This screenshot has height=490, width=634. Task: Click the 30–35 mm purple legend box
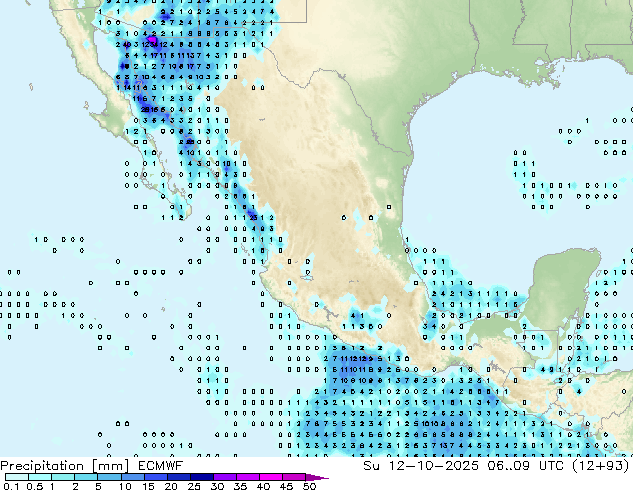225,477
